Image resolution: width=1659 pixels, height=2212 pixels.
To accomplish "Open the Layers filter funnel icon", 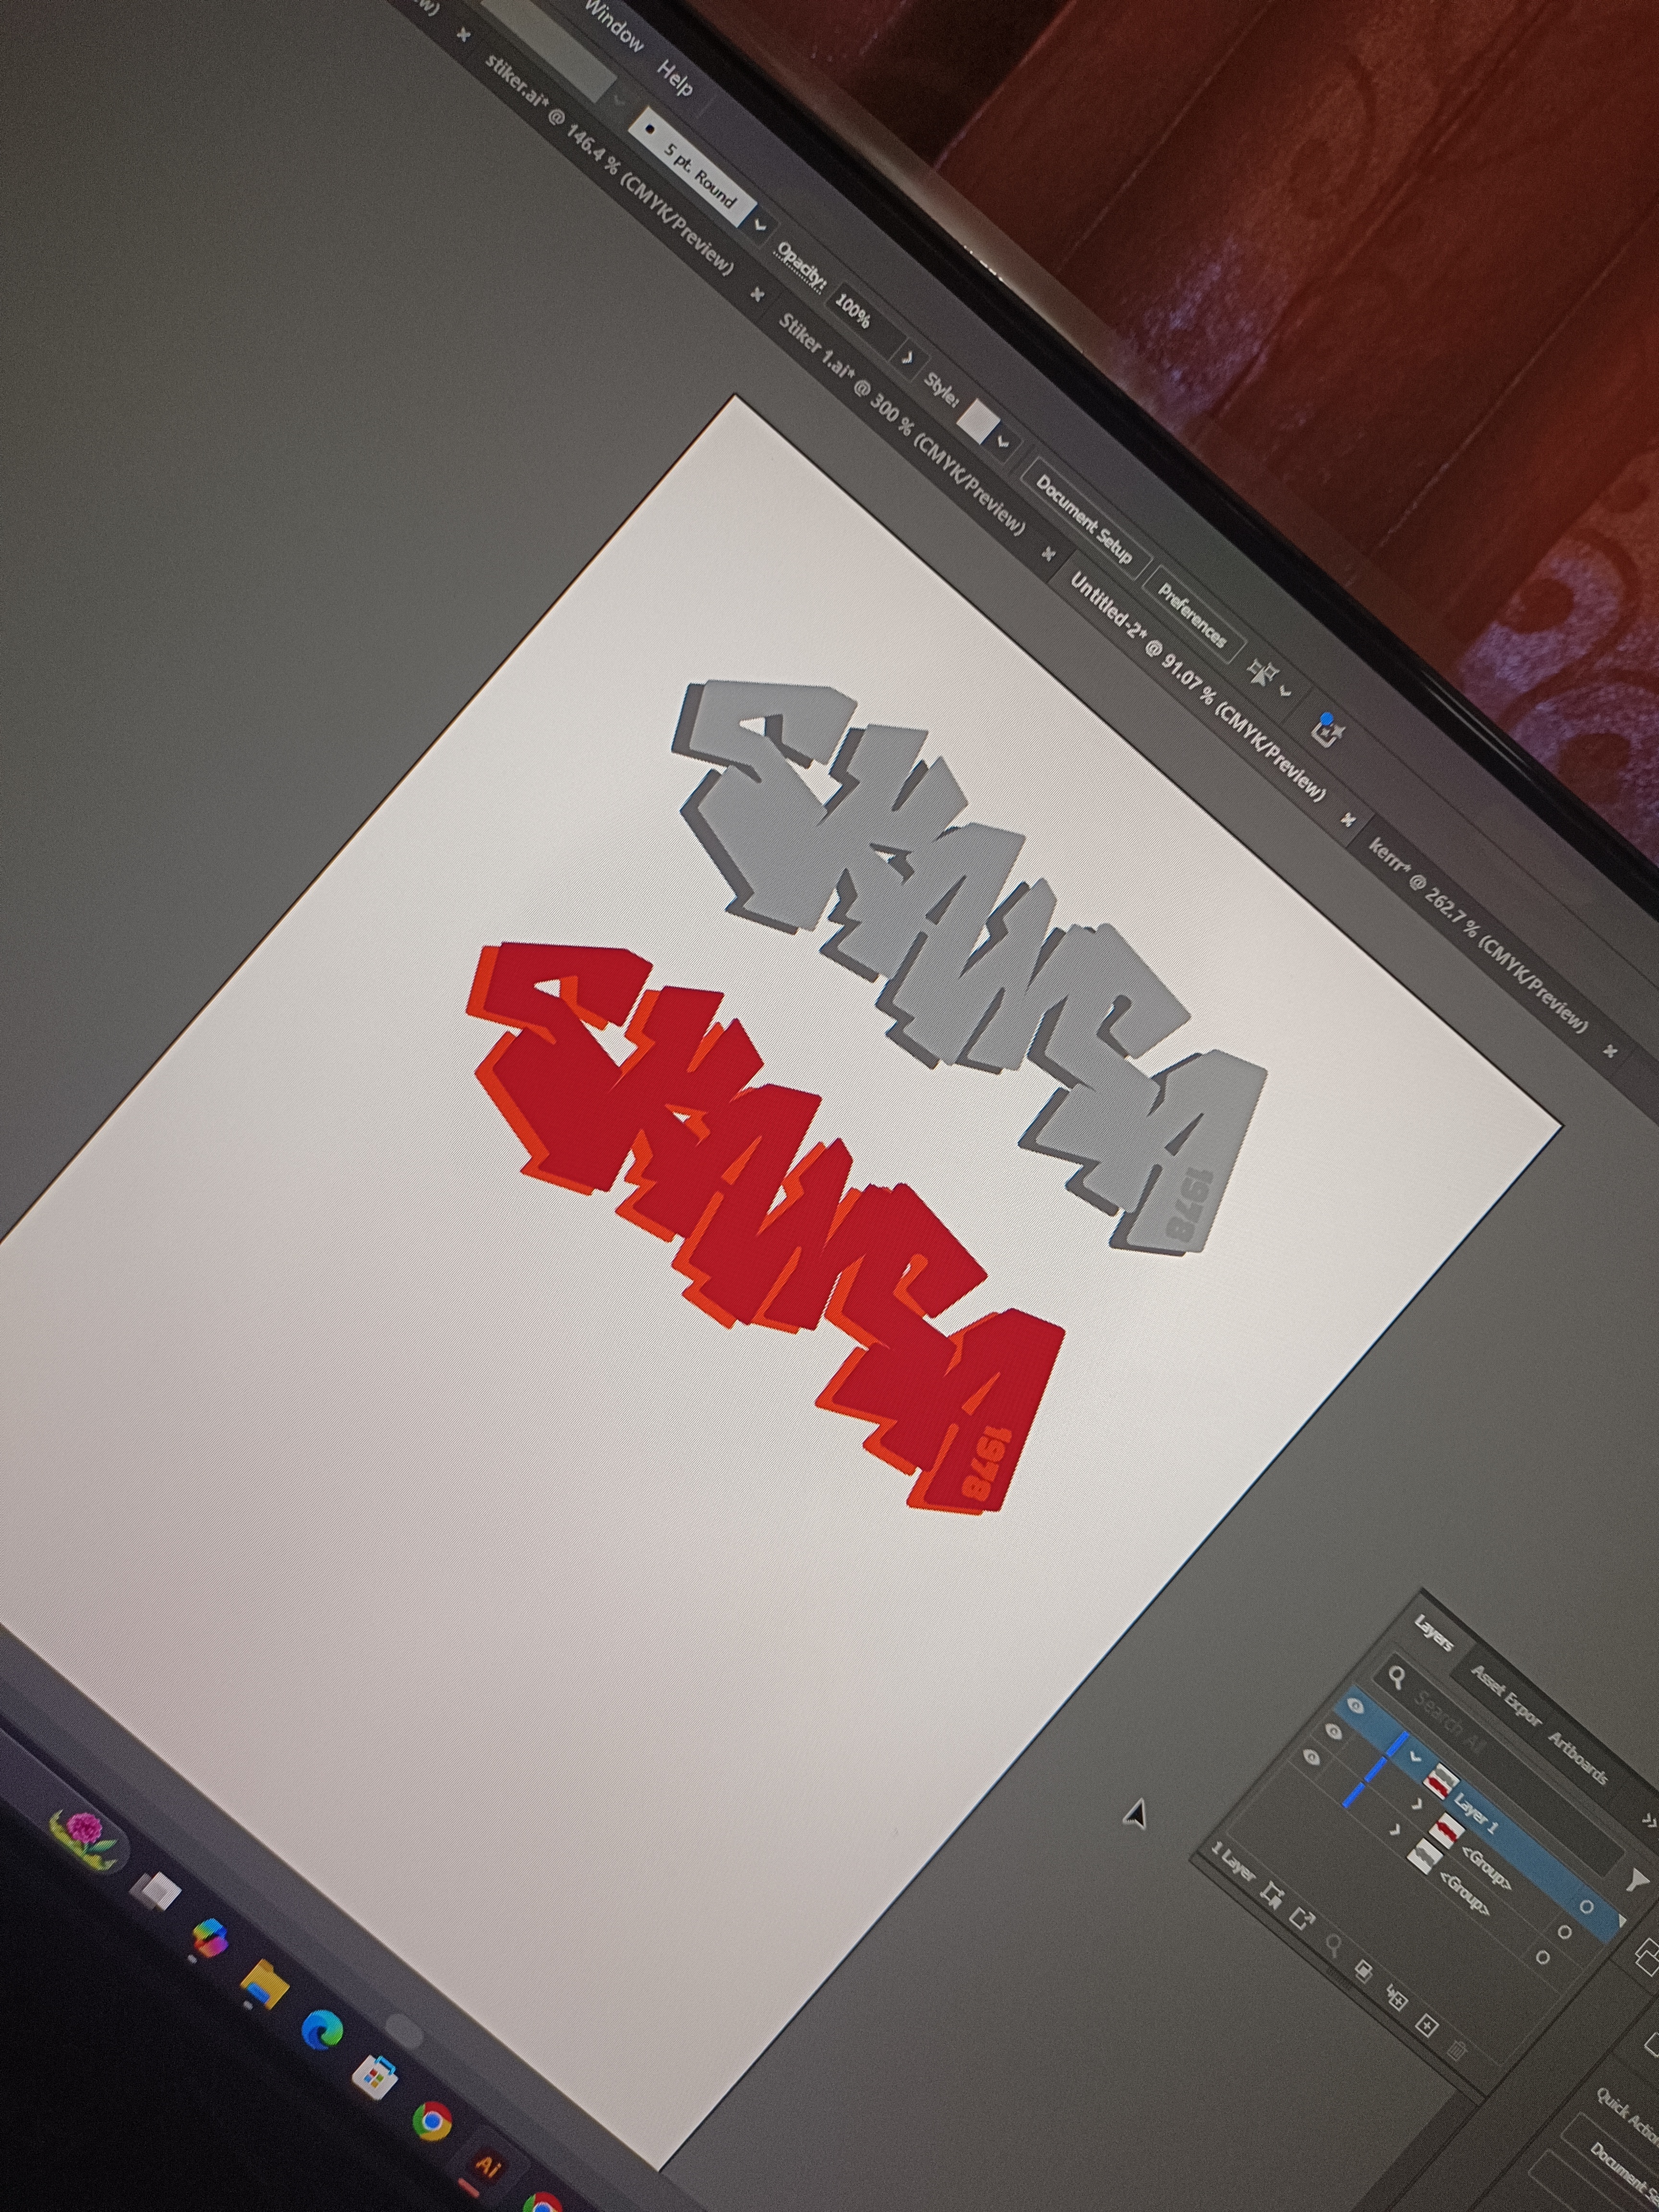I will (1637, 1881).
